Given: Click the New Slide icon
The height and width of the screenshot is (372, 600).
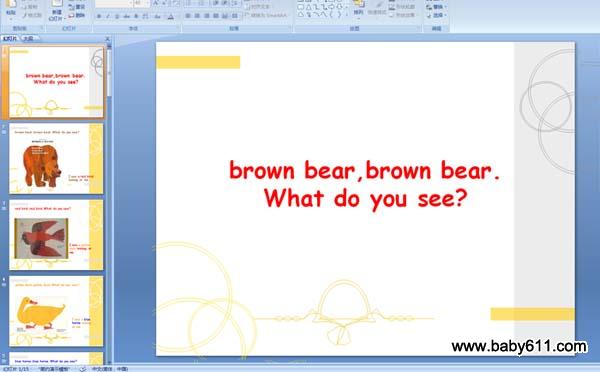Looking at the screenshot, I should point(57,4).
